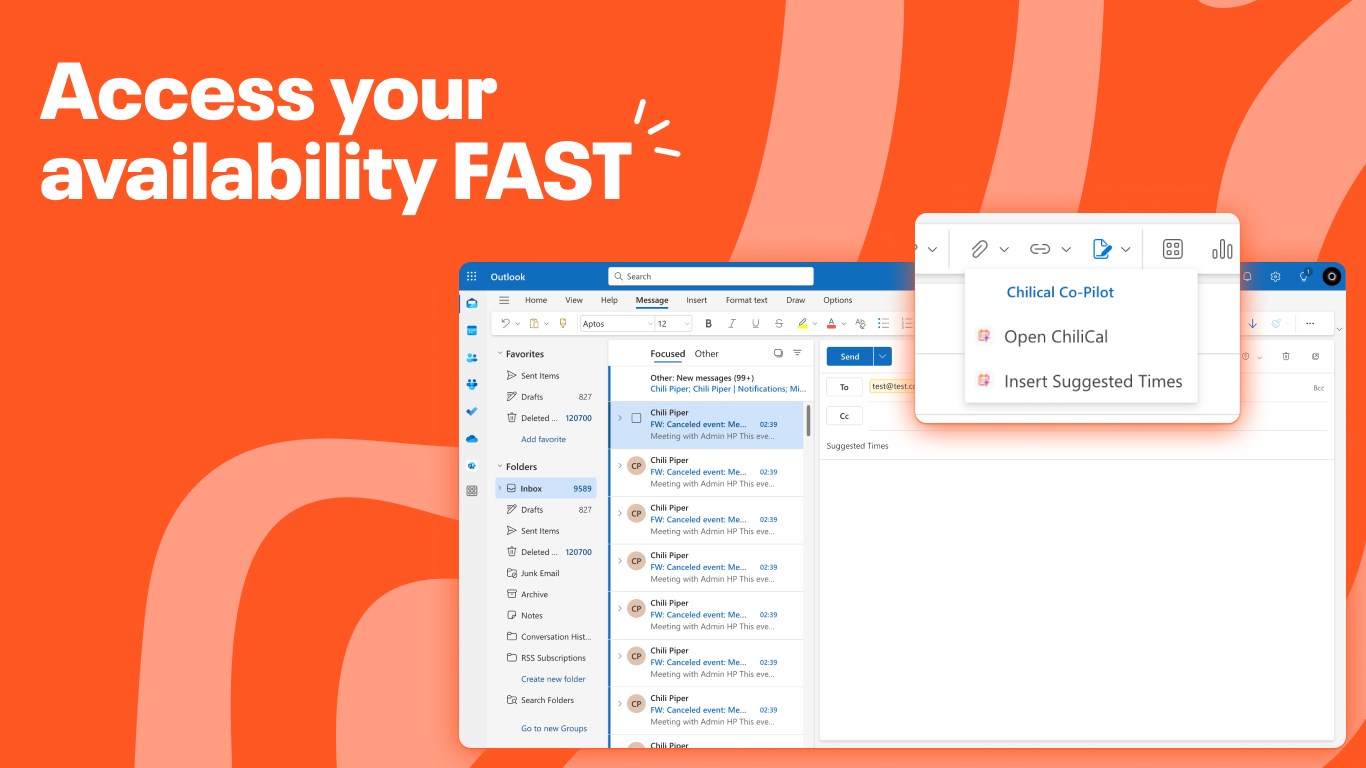Toggle italic formatting
1366x768 pixels.
[732, 323]
